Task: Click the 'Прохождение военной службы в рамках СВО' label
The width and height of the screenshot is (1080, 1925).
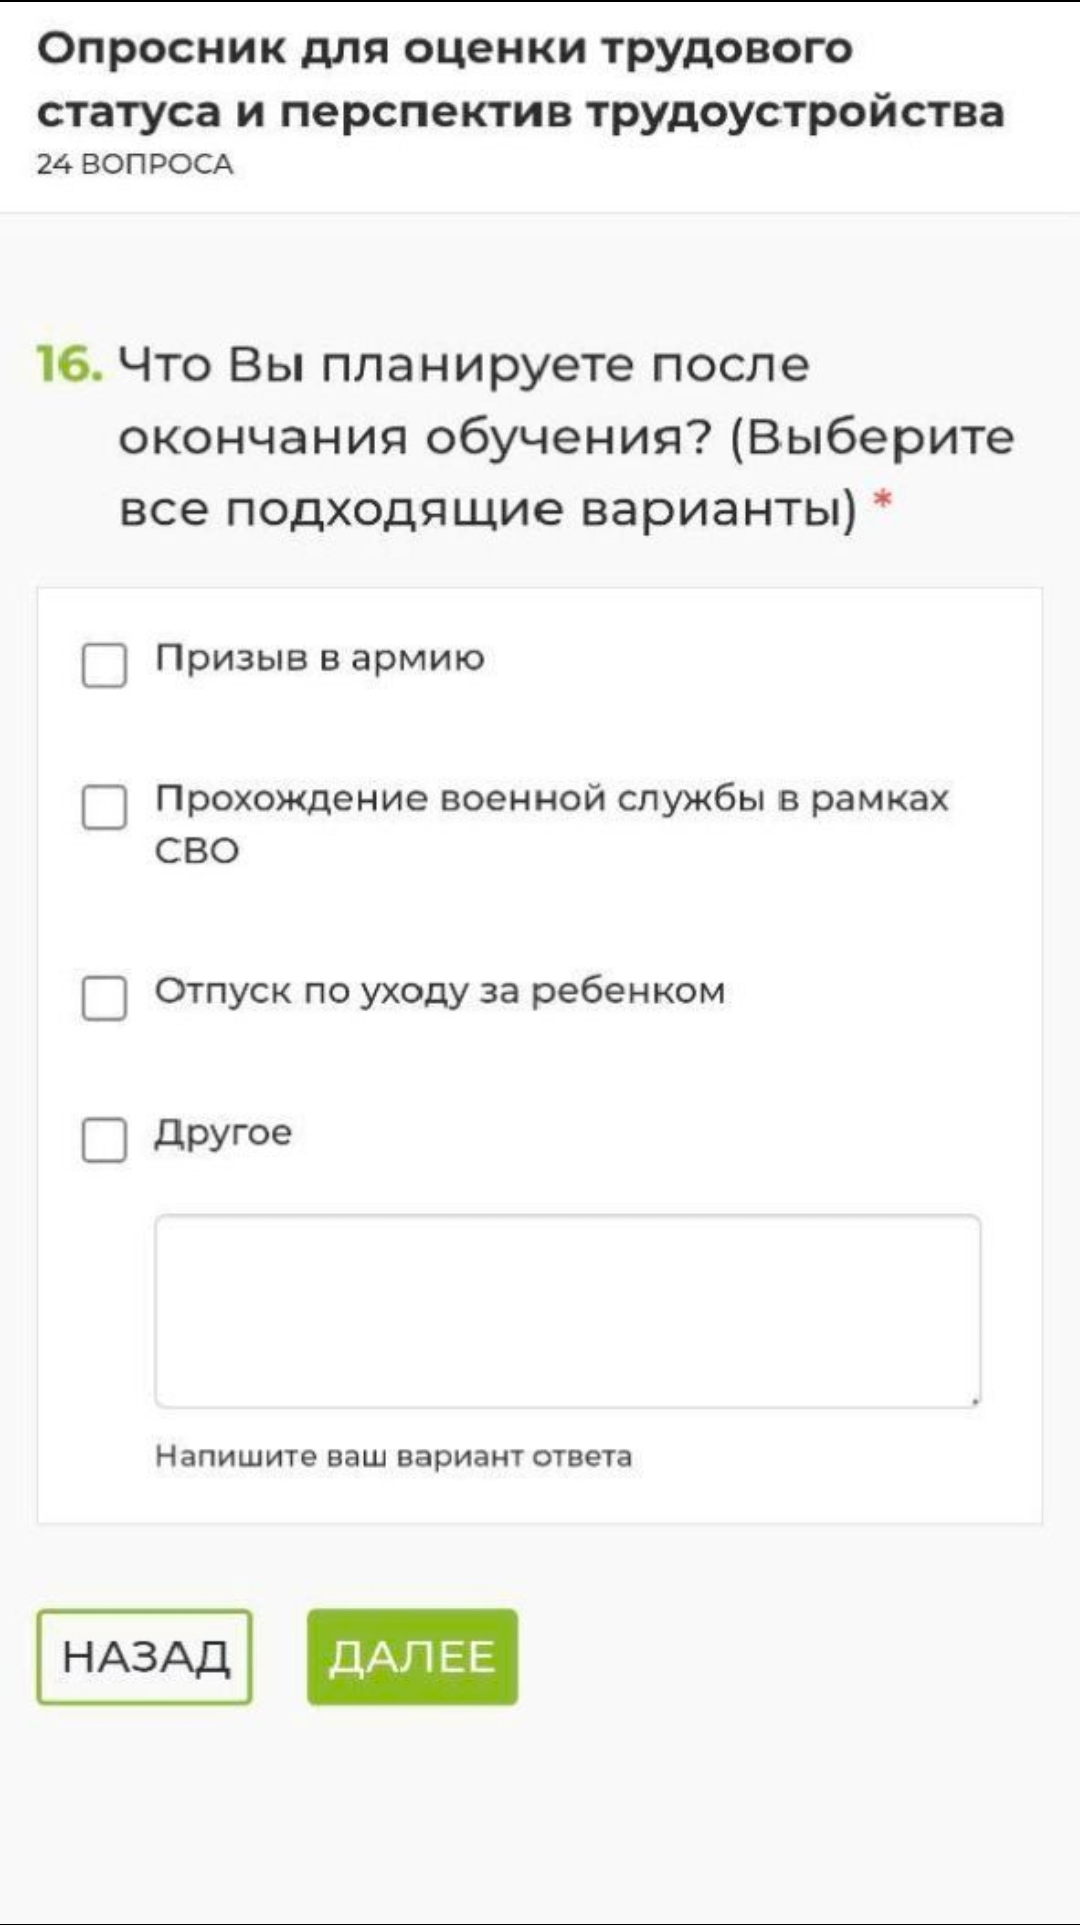Action: pos(550,823)
